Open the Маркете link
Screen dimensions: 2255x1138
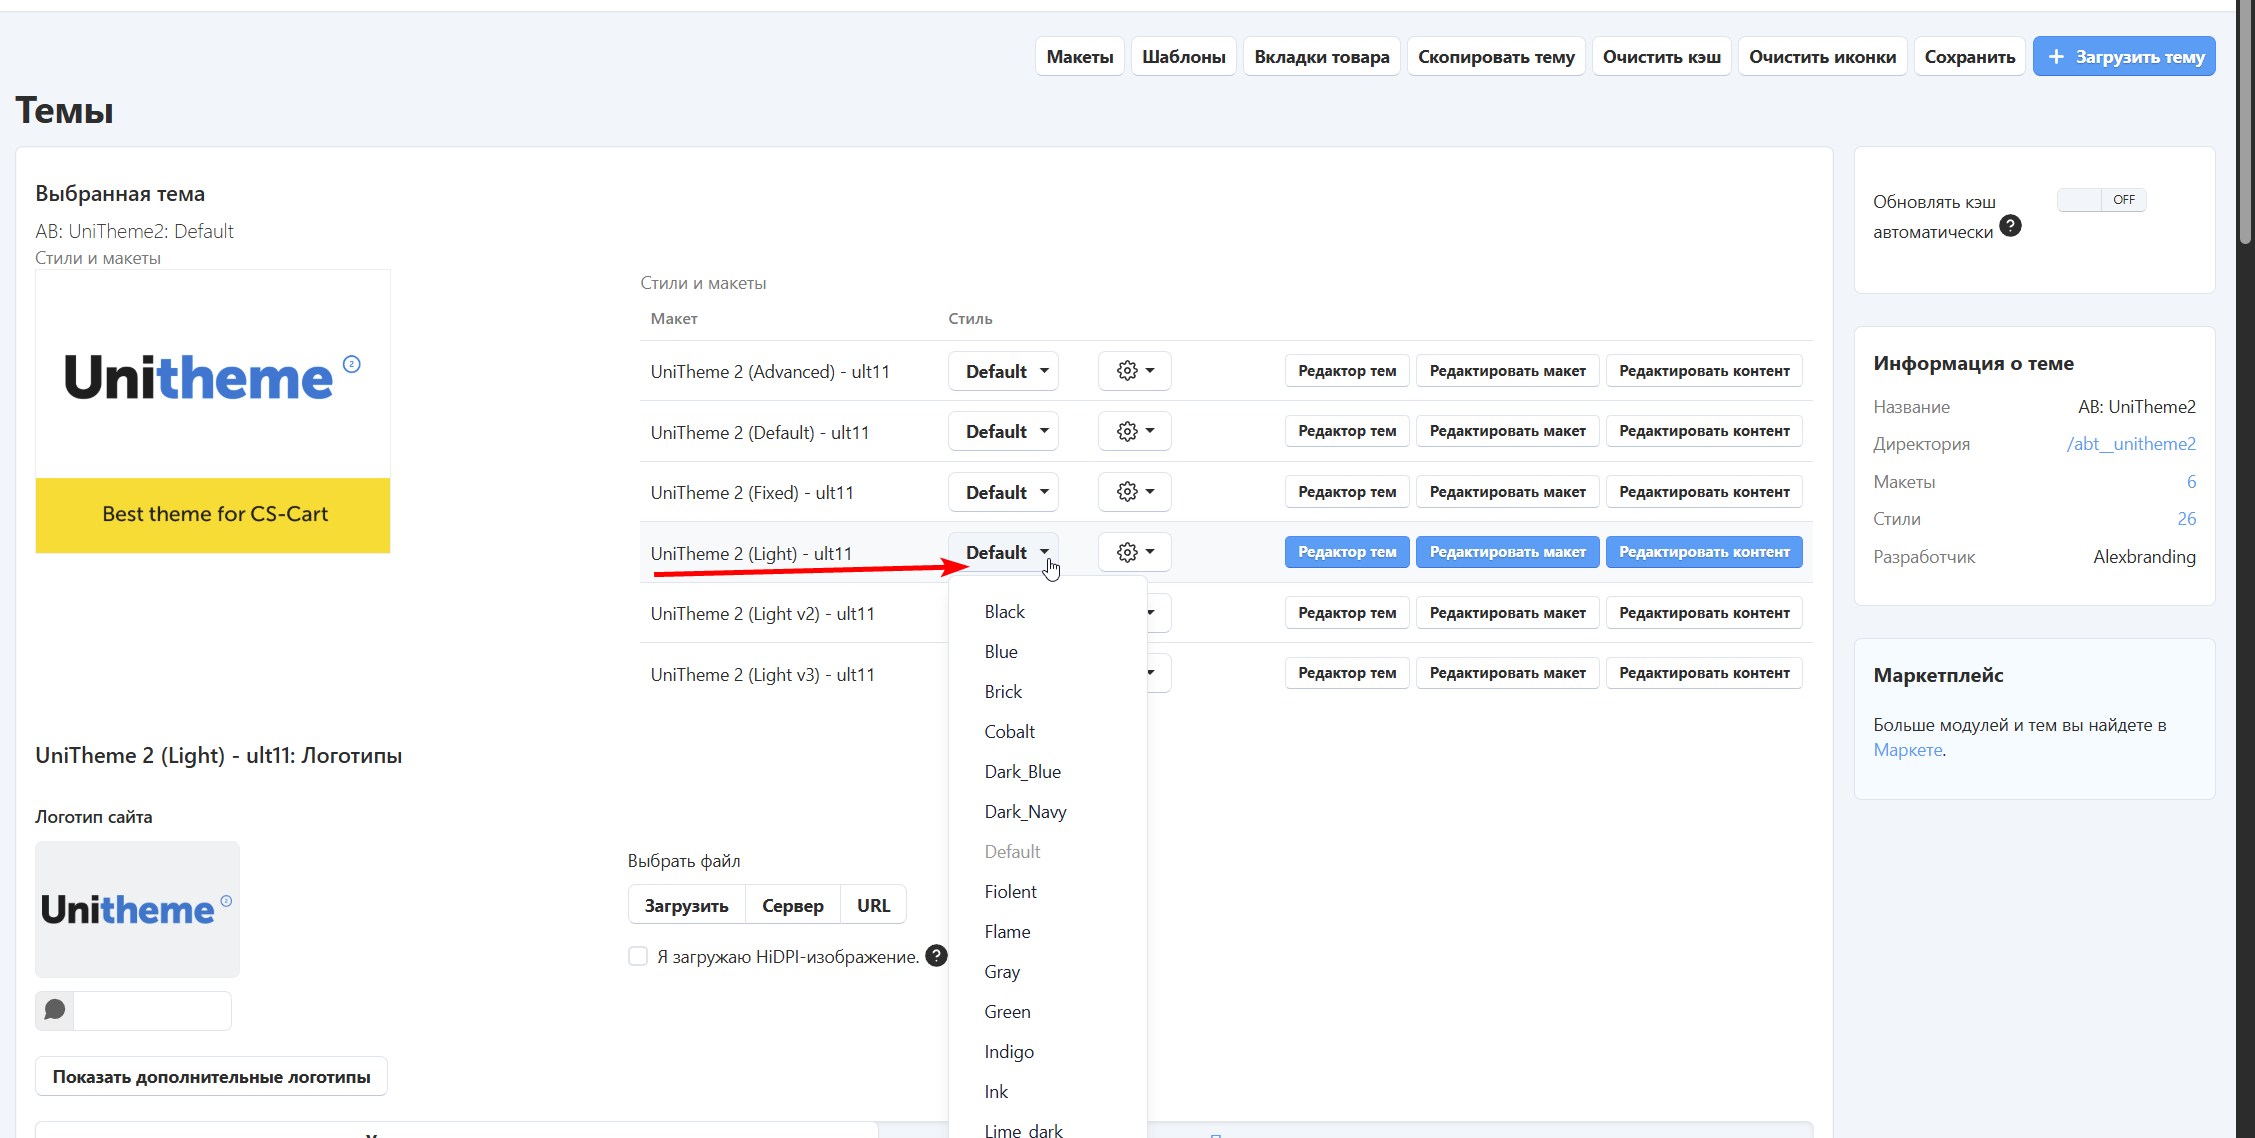click(1907, 750)
